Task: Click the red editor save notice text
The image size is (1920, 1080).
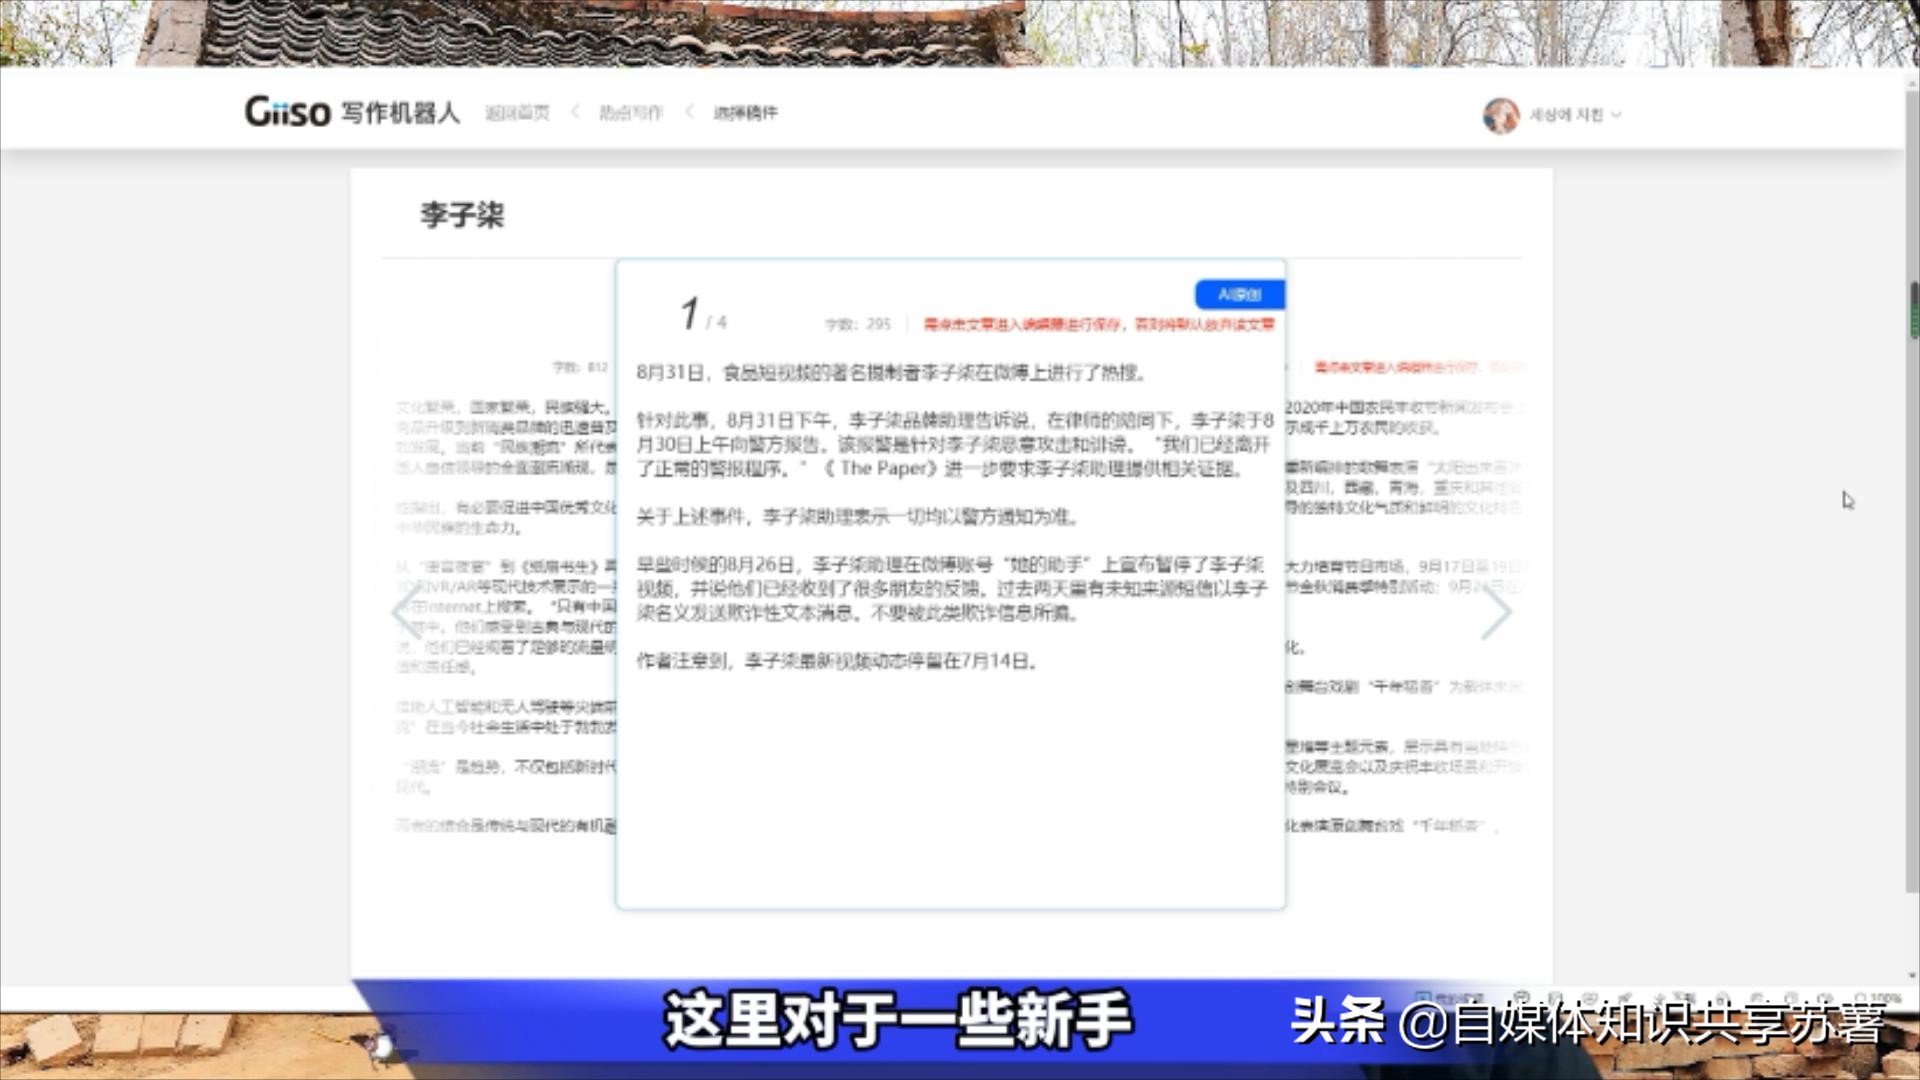Action: [1097, 324]
